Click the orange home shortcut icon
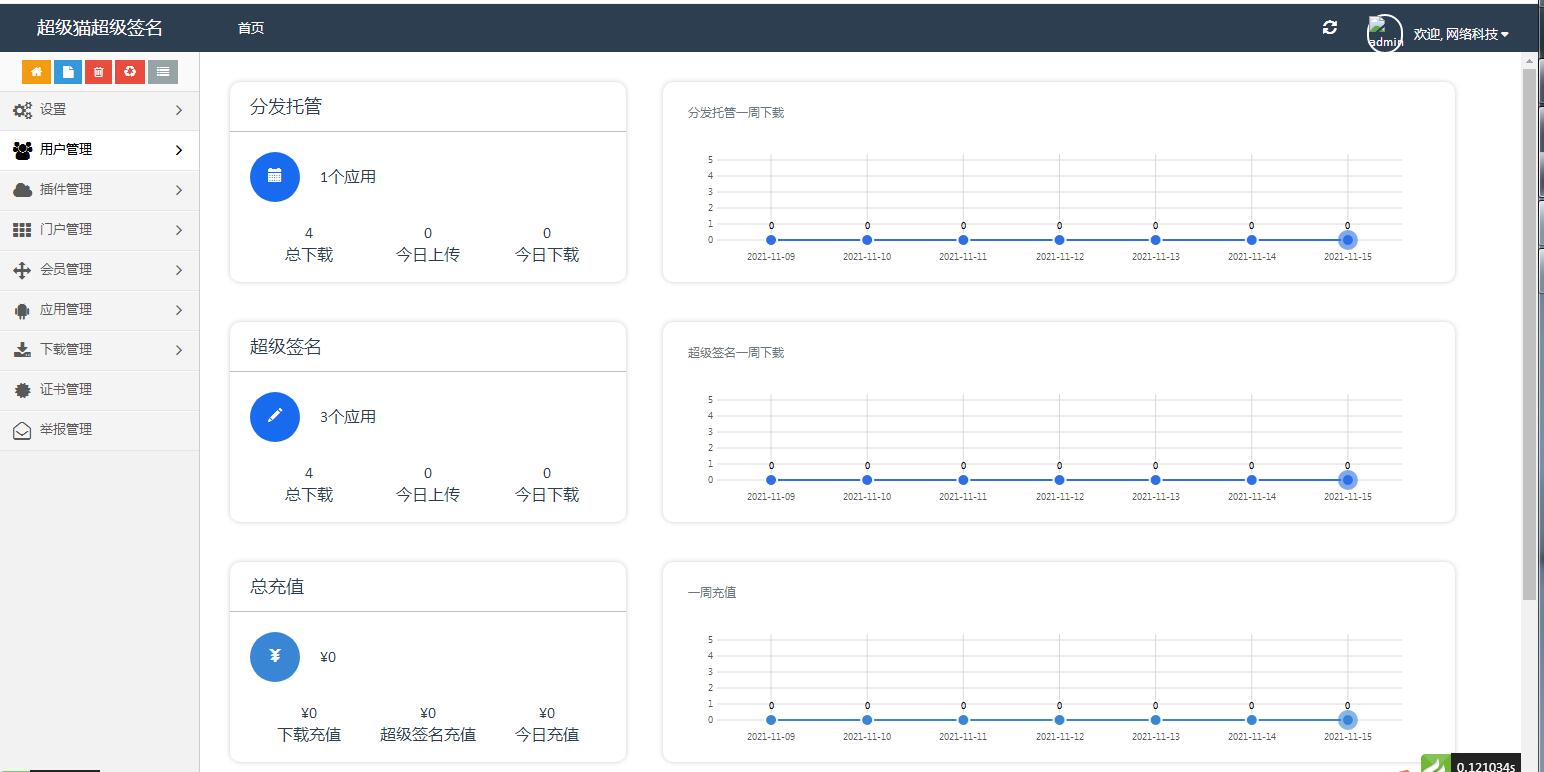 click(x=36, y=72)
